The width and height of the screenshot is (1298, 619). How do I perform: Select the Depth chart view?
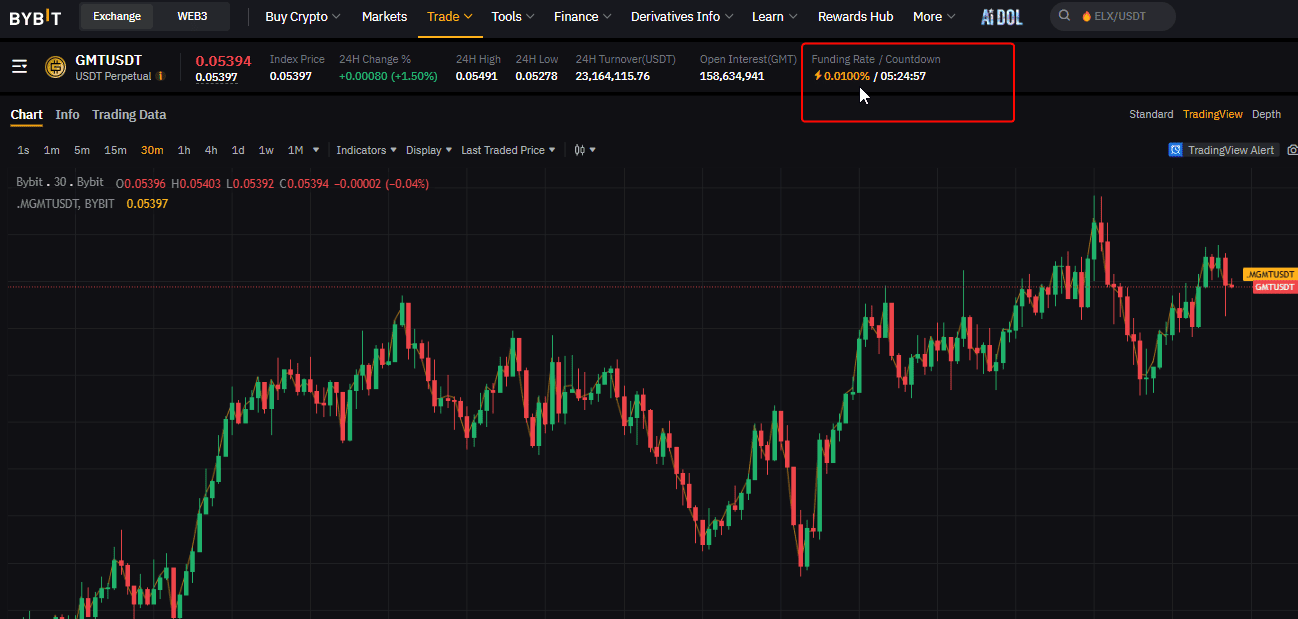(1266, 114)
